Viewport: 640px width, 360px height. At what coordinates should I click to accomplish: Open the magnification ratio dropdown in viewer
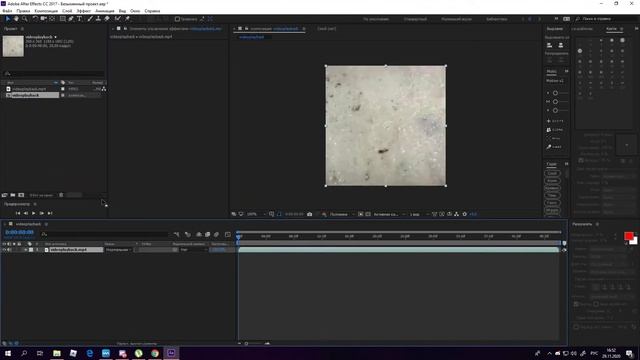point(256,214)
